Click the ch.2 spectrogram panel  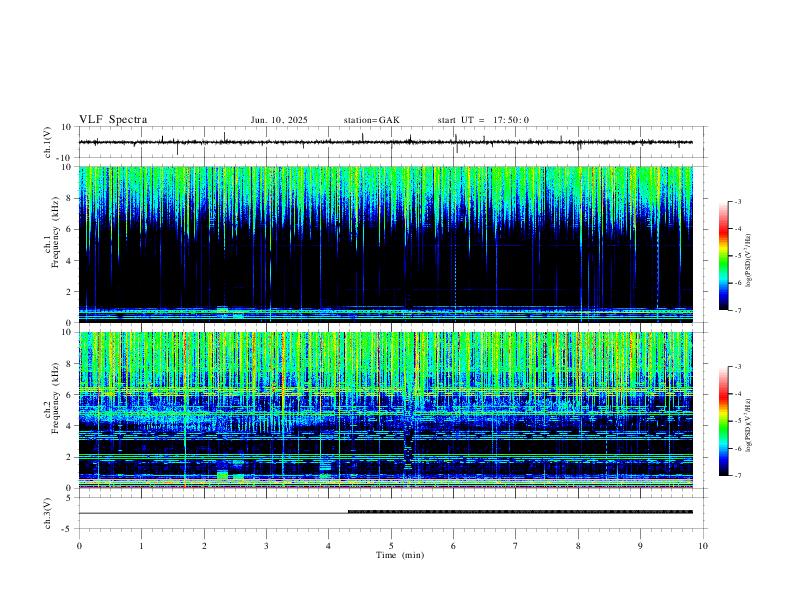(x=385, y=410)
